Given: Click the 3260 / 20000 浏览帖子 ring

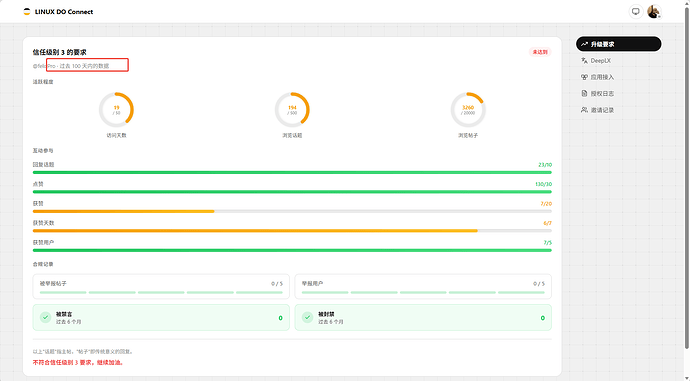Looking at the screenshot, I should (x=468, y=110).
